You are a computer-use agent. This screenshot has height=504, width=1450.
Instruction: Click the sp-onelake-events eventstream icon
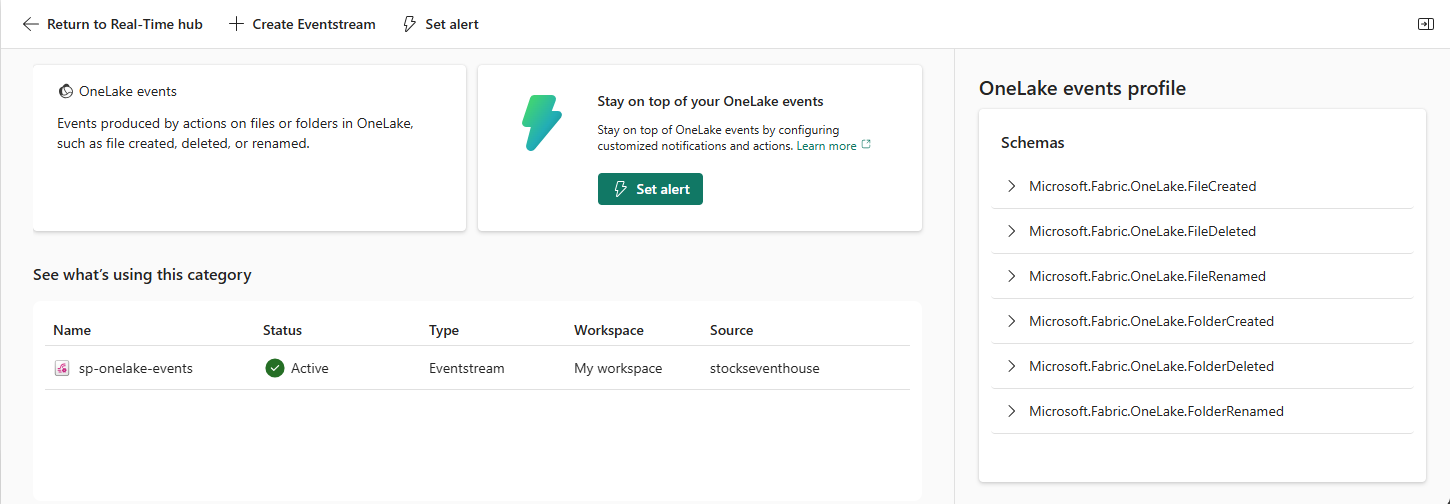tap(62, 368)
